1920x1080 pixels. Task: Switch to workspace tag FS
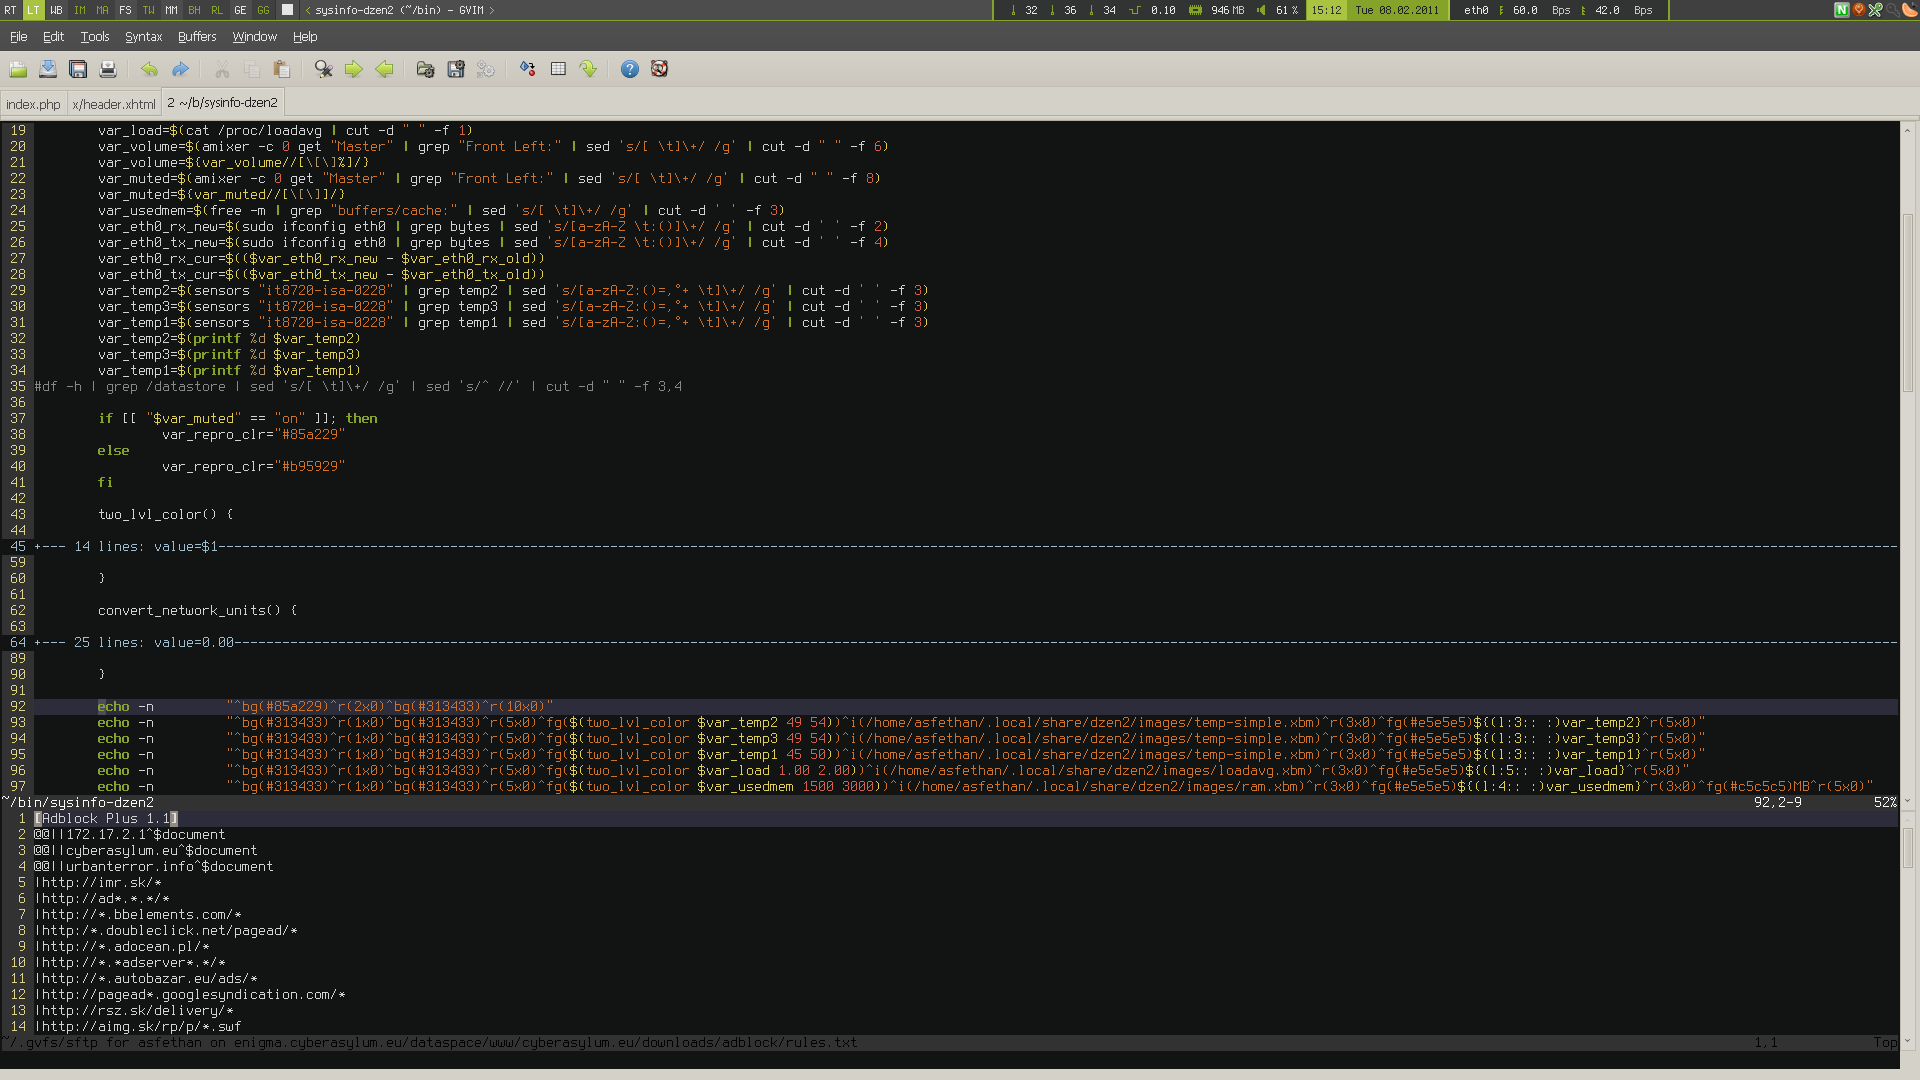tap(125, 10)
